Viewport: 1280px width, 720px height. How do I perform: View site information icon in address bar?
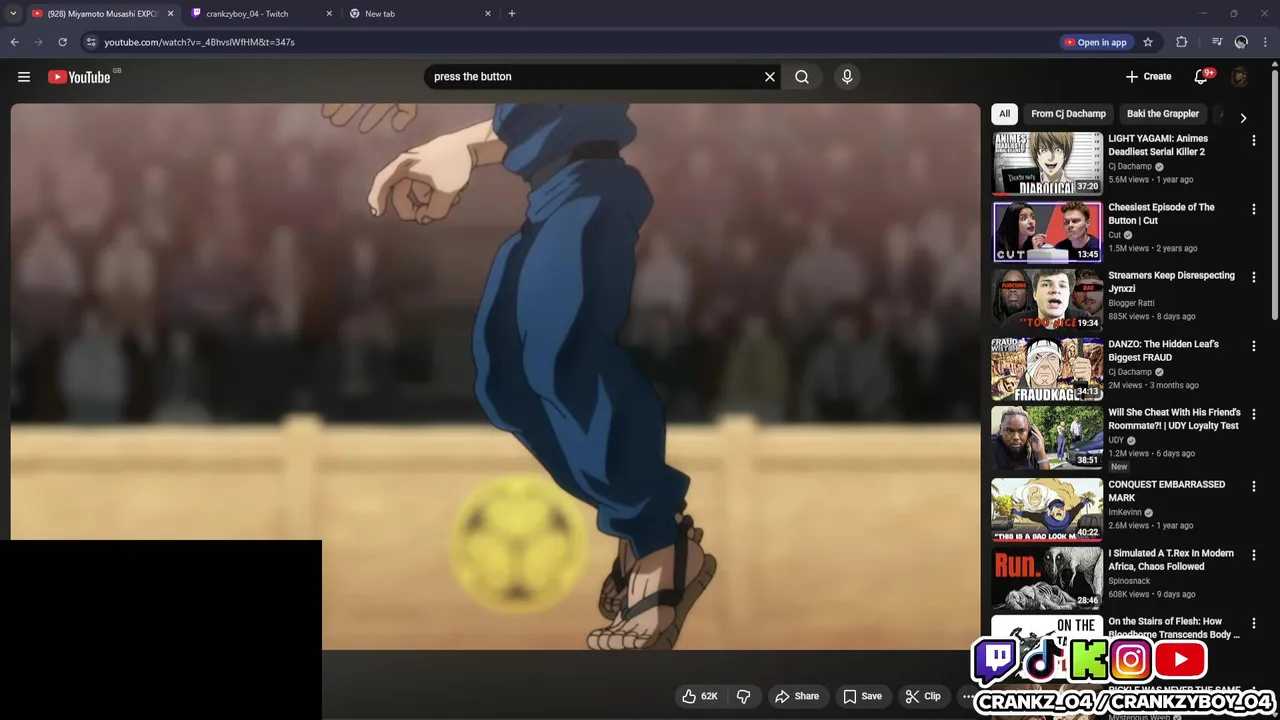(91, 42)
